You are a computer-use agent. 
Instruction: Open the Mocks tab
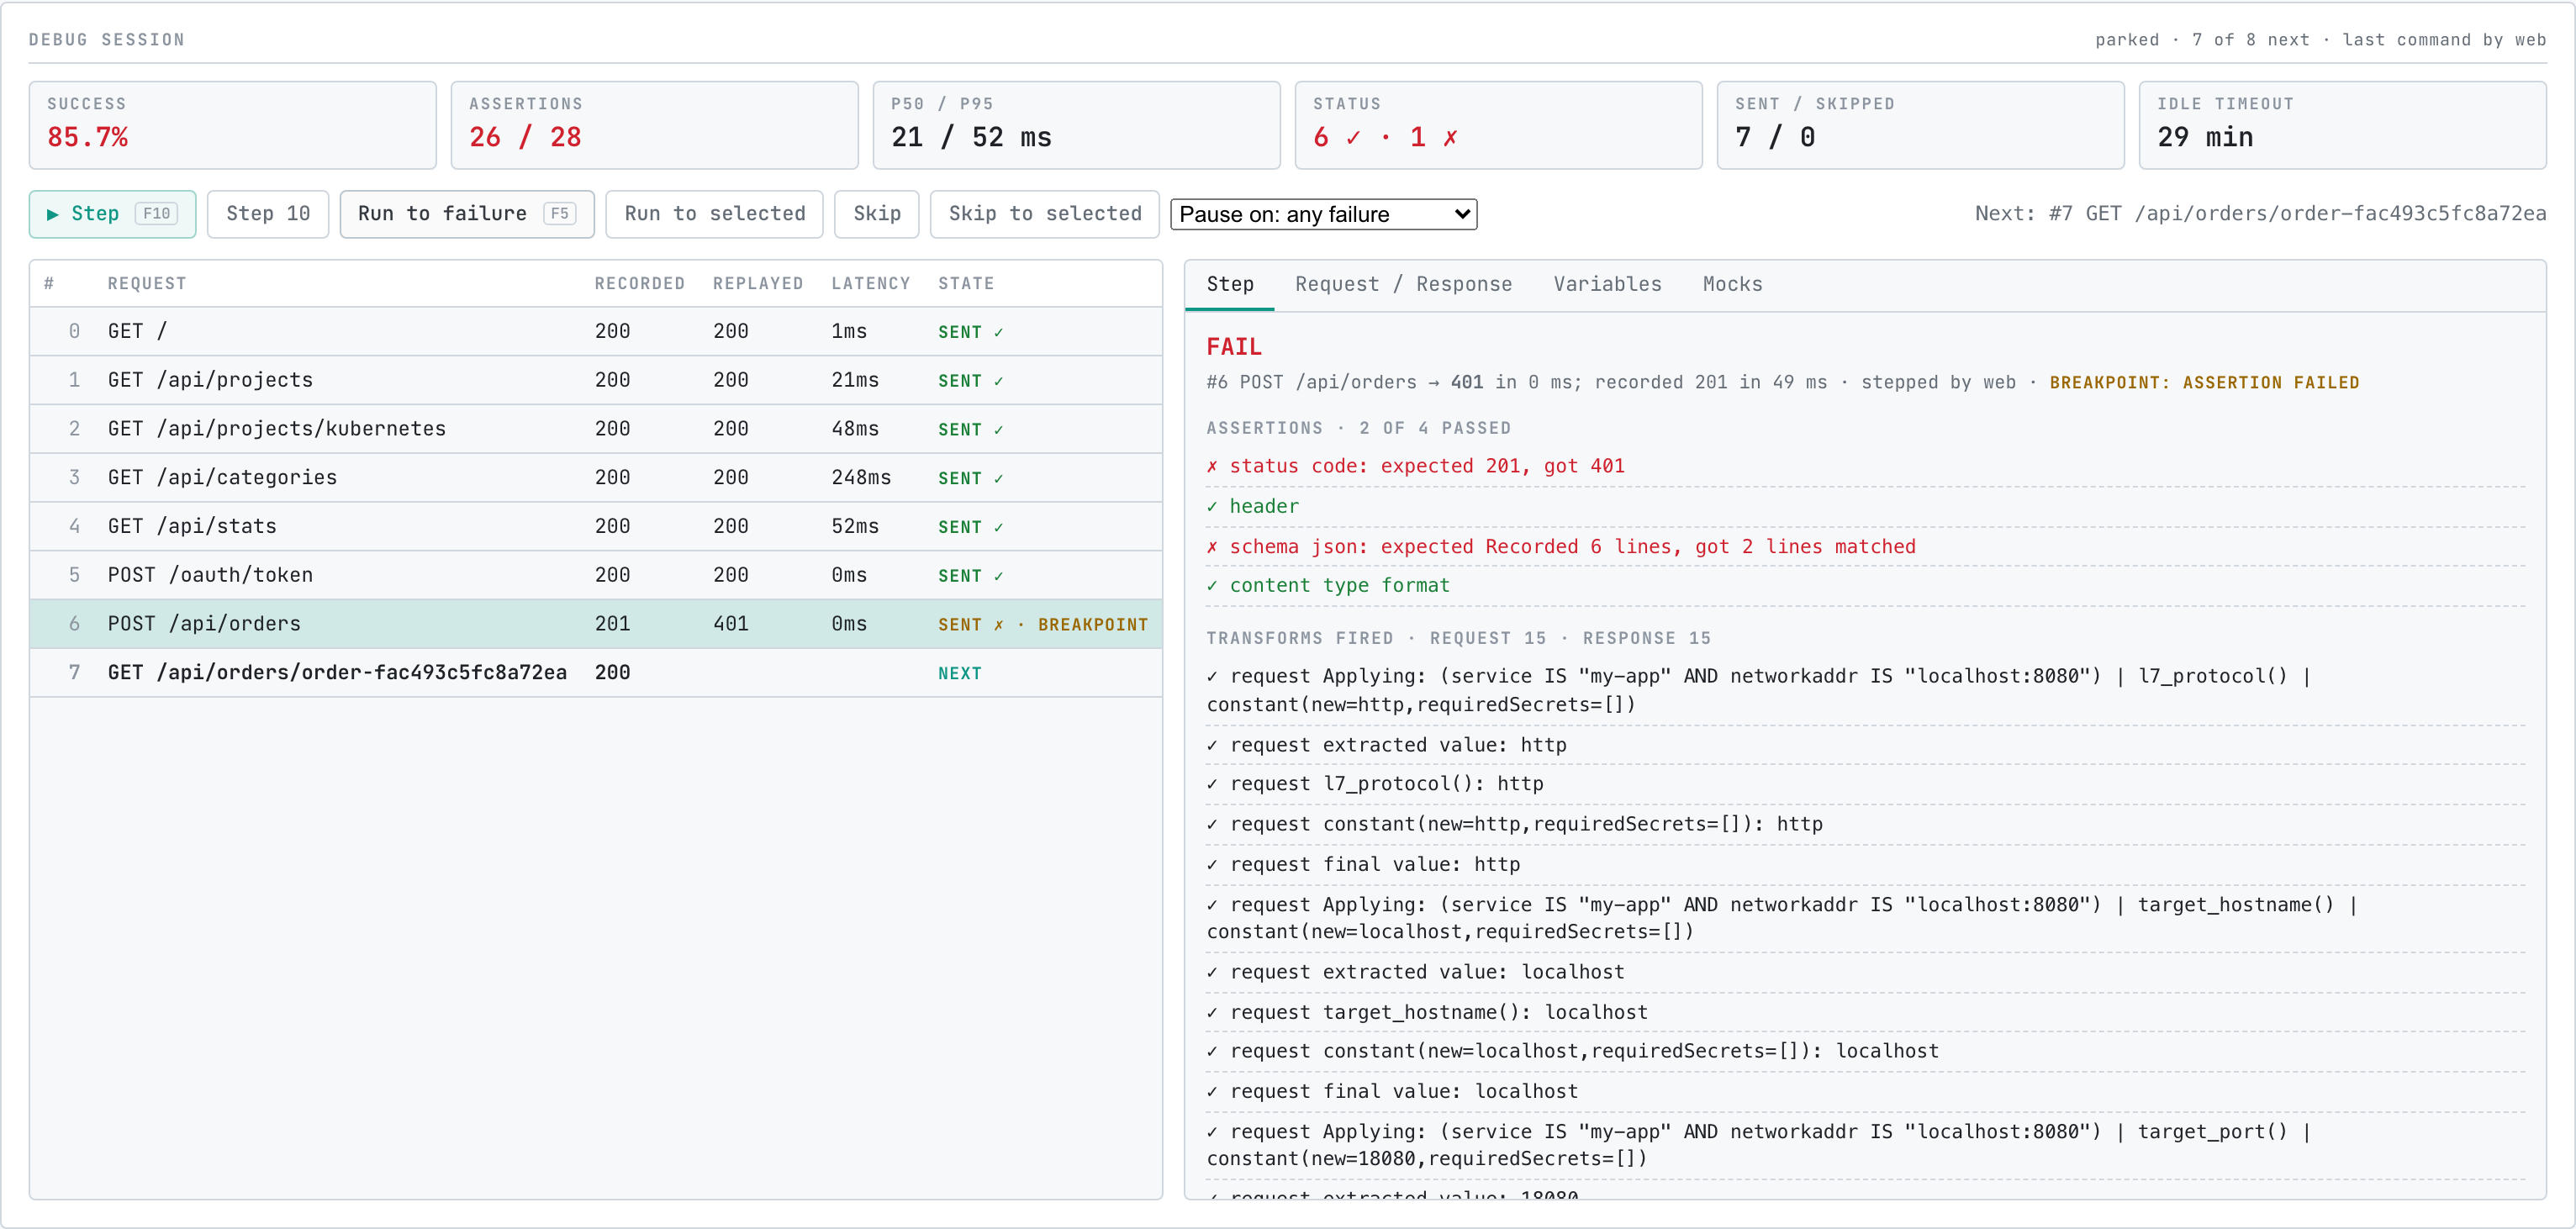pos(1732,284)
